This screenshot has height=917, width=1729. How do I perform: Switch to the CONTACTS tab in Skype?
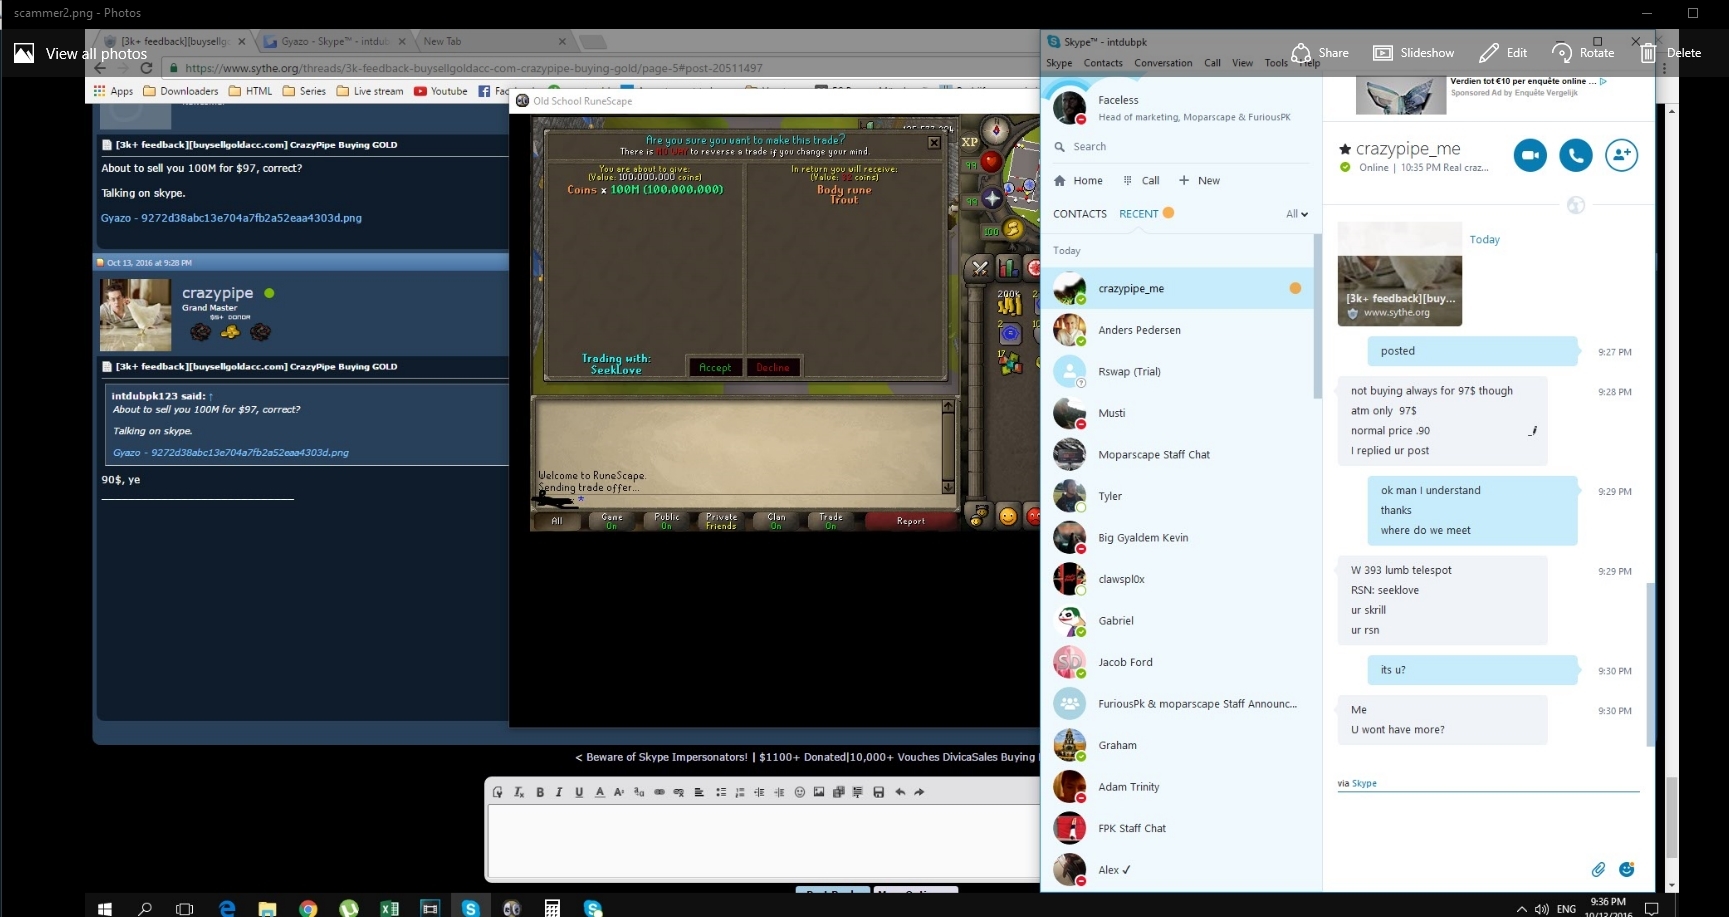coord(1080,214)
